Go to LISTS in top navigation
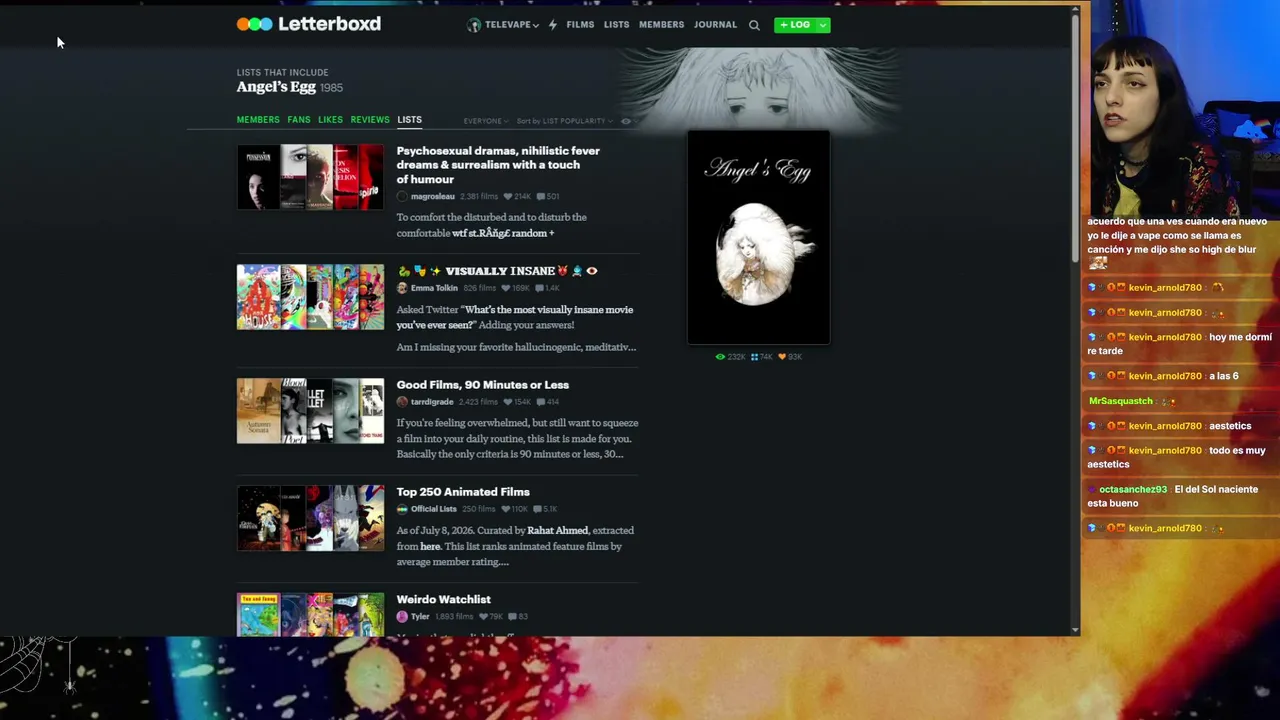The height and width of the screenshot is (720, 1280). [x=616, y=25]
